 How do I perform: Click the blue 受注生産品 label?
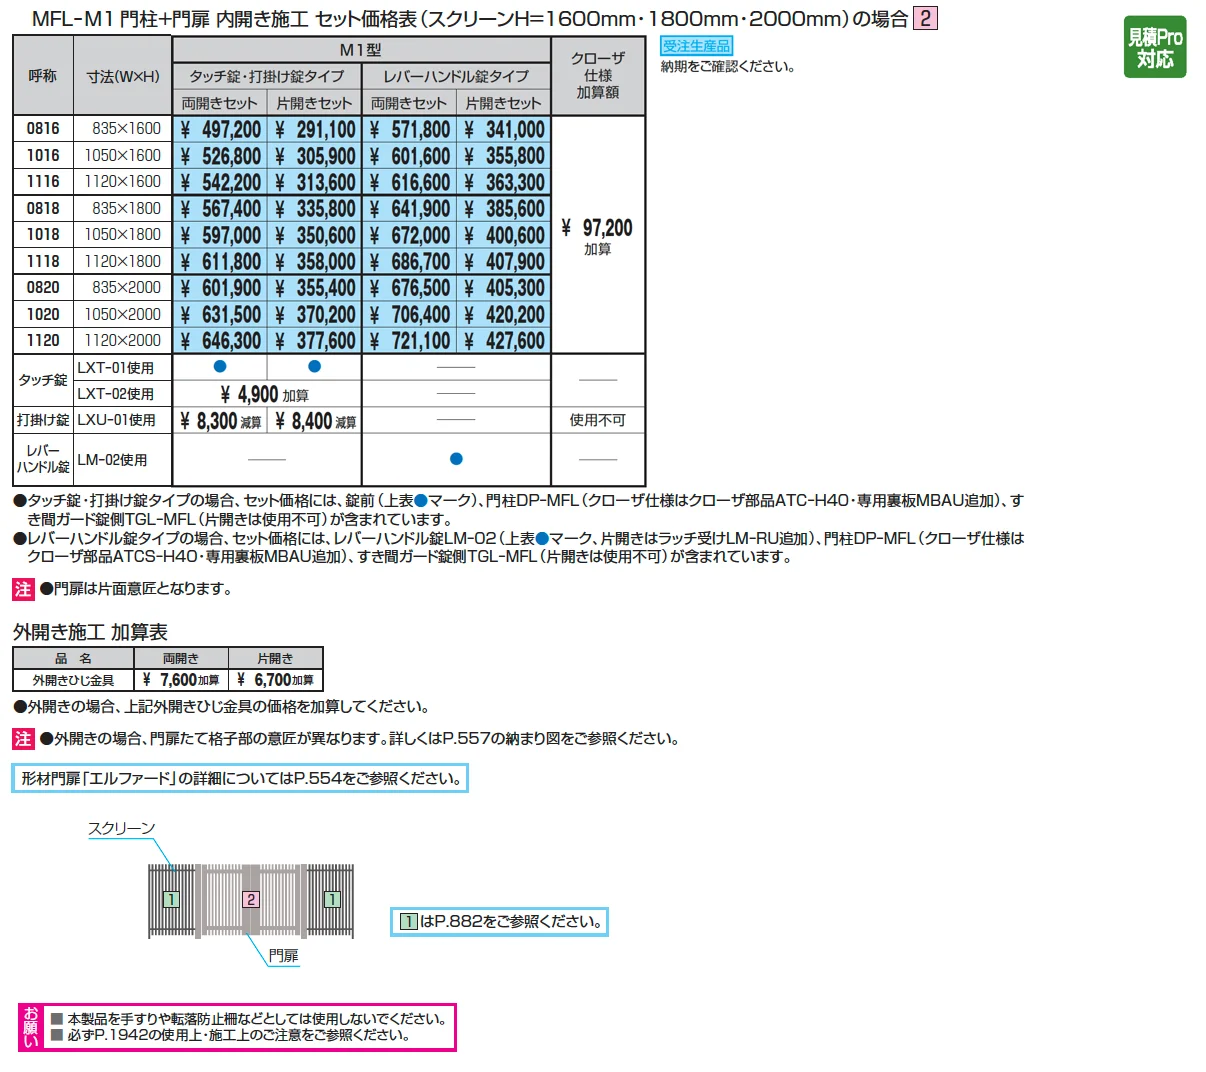(x=697, y=46)
